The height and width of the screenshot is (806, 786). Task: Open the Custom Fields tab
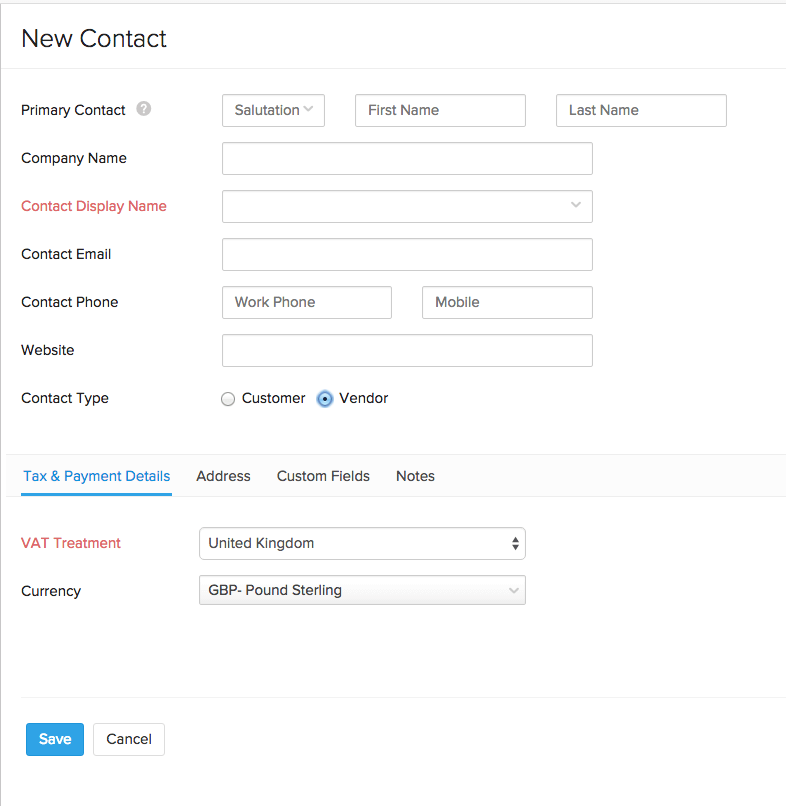coord(323,476)
